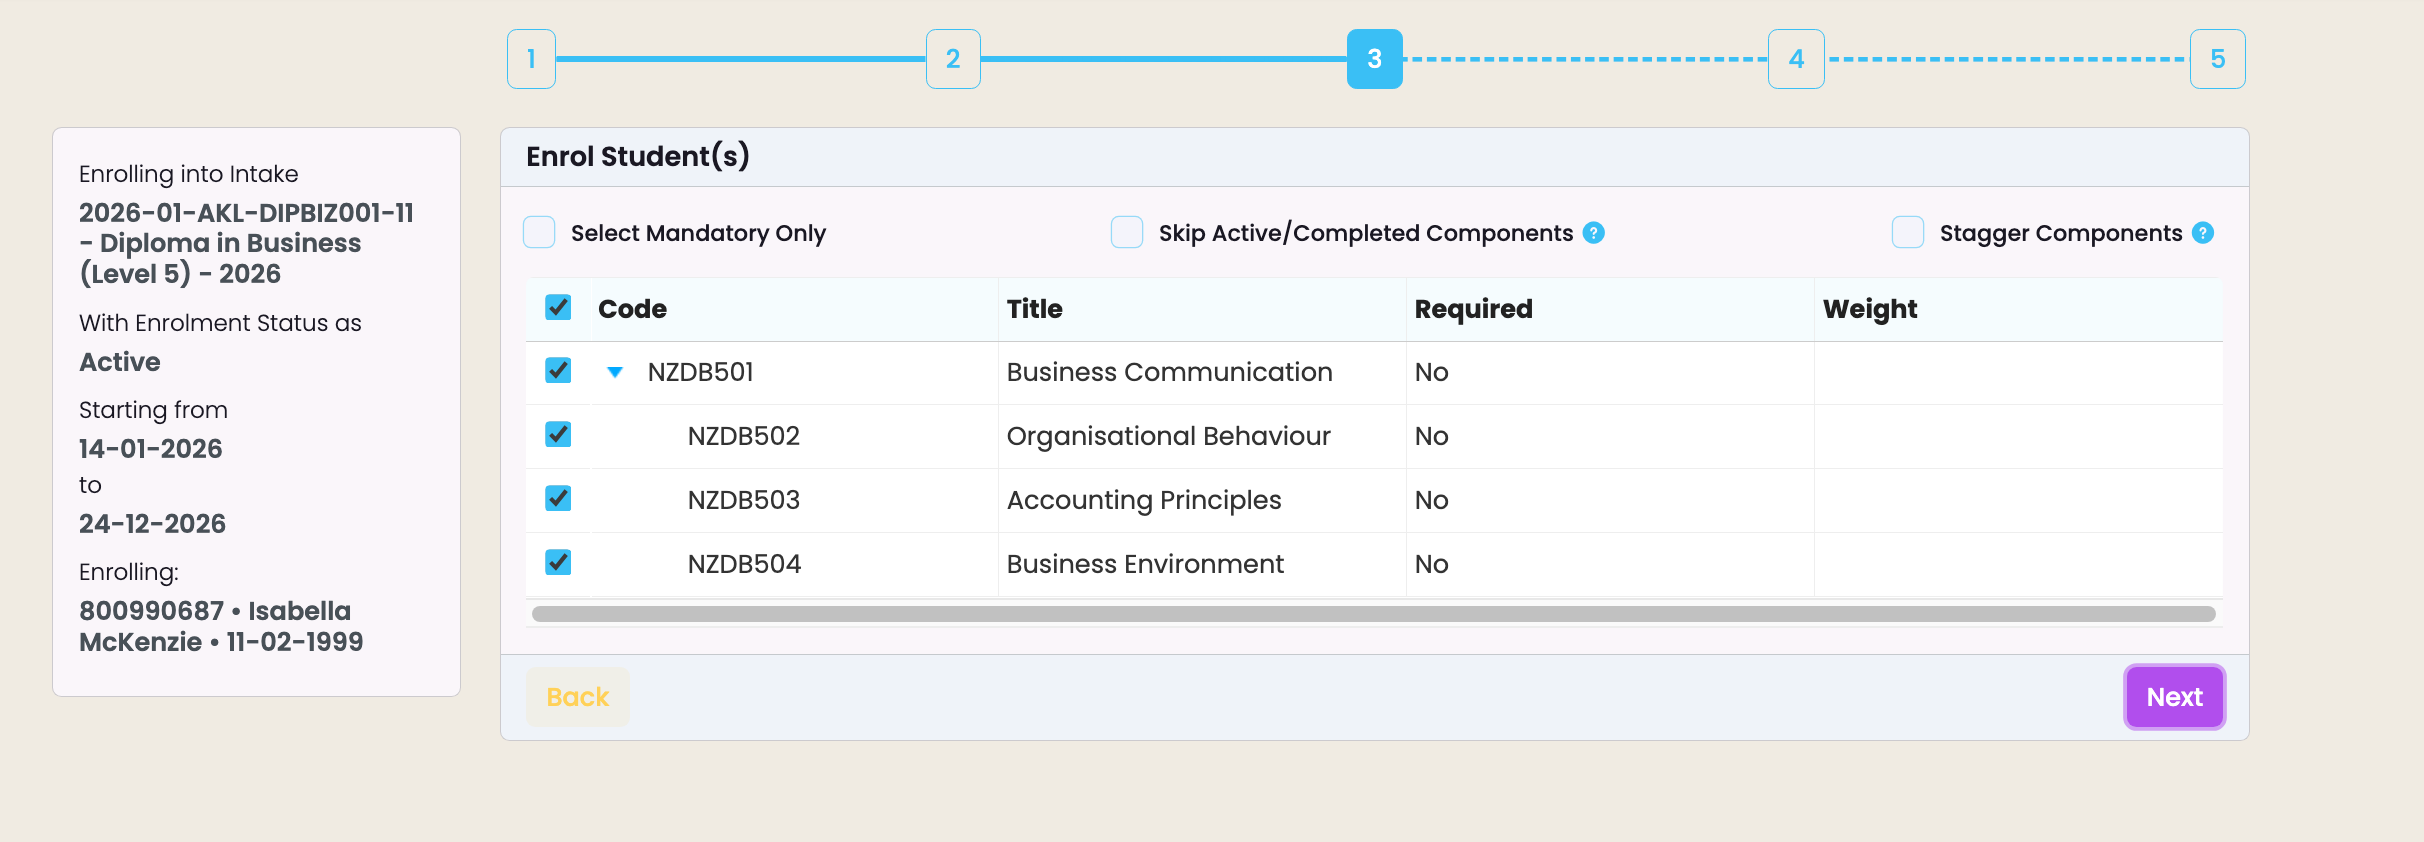Open help icon beside Stagger Components
Screen dimensions: 2424x842
pos(2203,233)
